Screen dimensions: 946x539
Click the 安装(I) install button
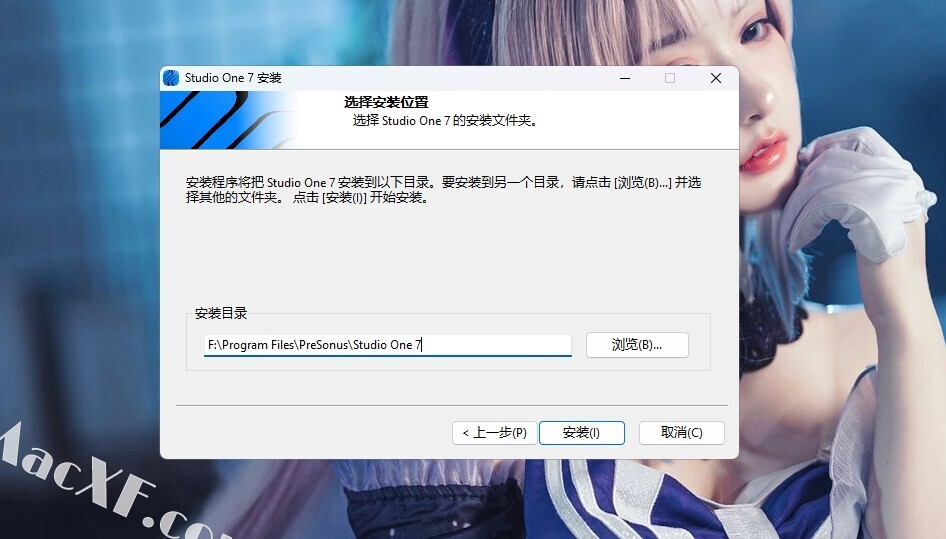(582, 433)
